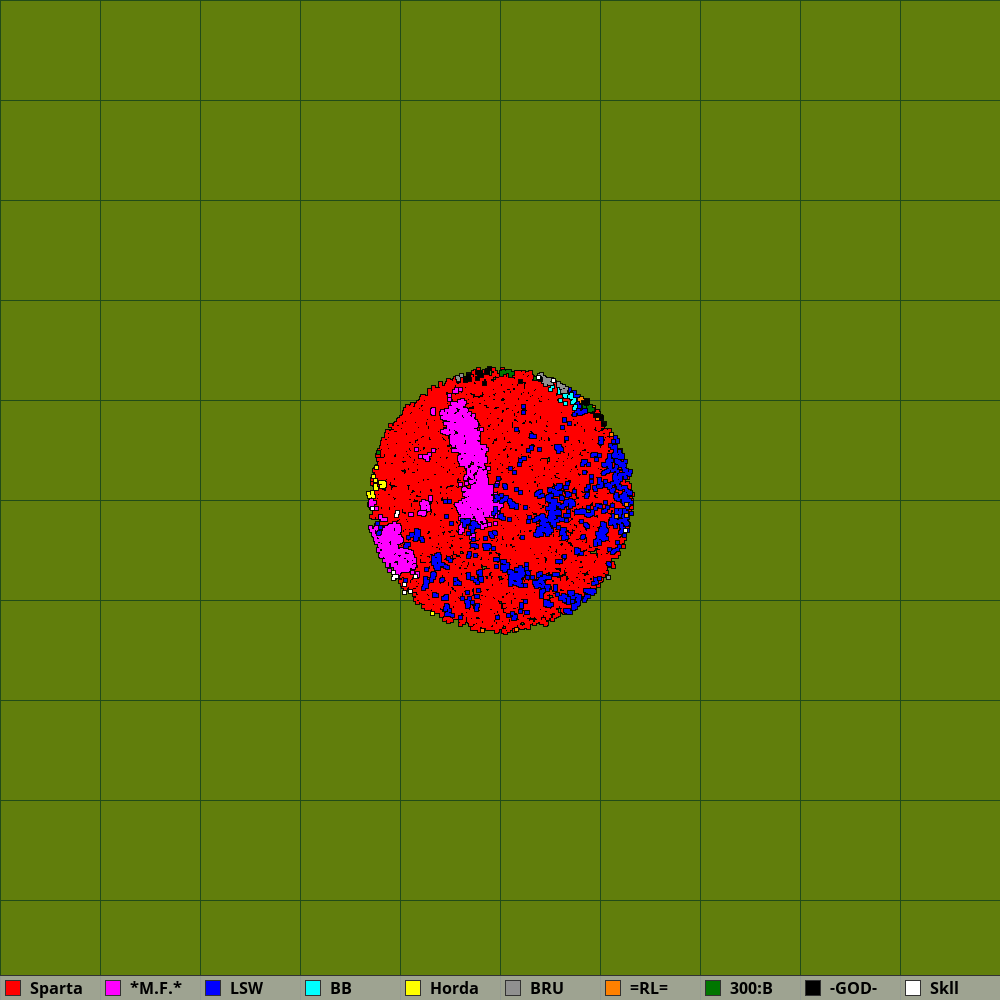1000x1000 pixels.
Task: Select the -GOD- label in legend
Action: tap(853, 989)
